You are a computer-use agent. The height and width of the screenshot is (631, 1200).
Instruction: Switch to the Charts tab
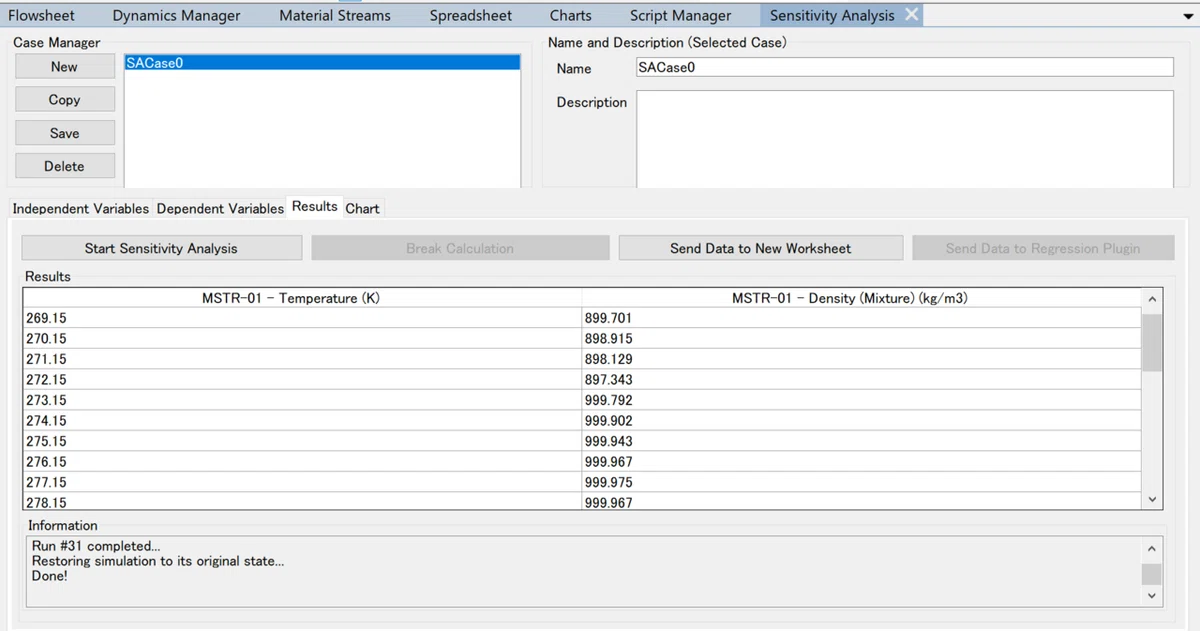(571, 16)
